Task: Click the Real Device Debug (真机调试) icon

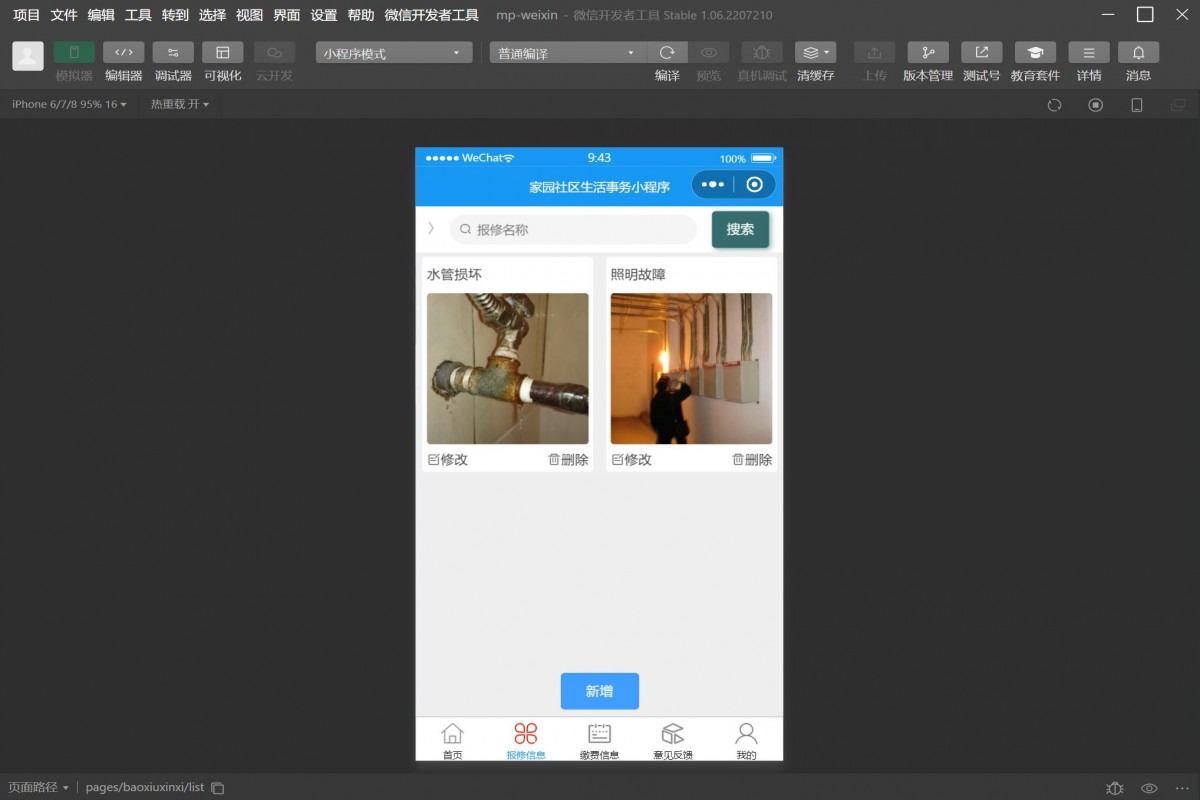Action: click(x=761, y=53)
